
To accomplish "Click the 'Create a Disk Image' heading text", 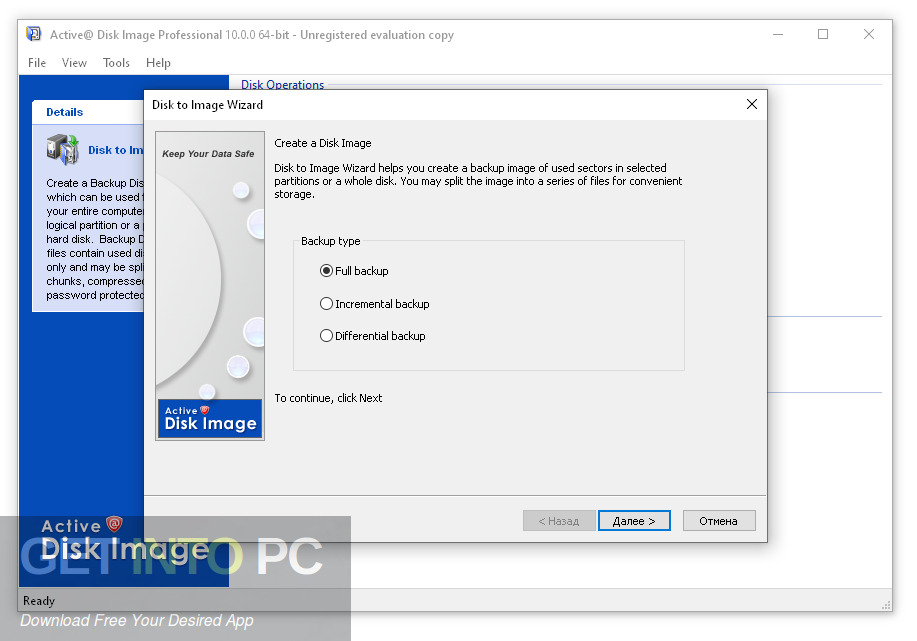I will 323,143.
